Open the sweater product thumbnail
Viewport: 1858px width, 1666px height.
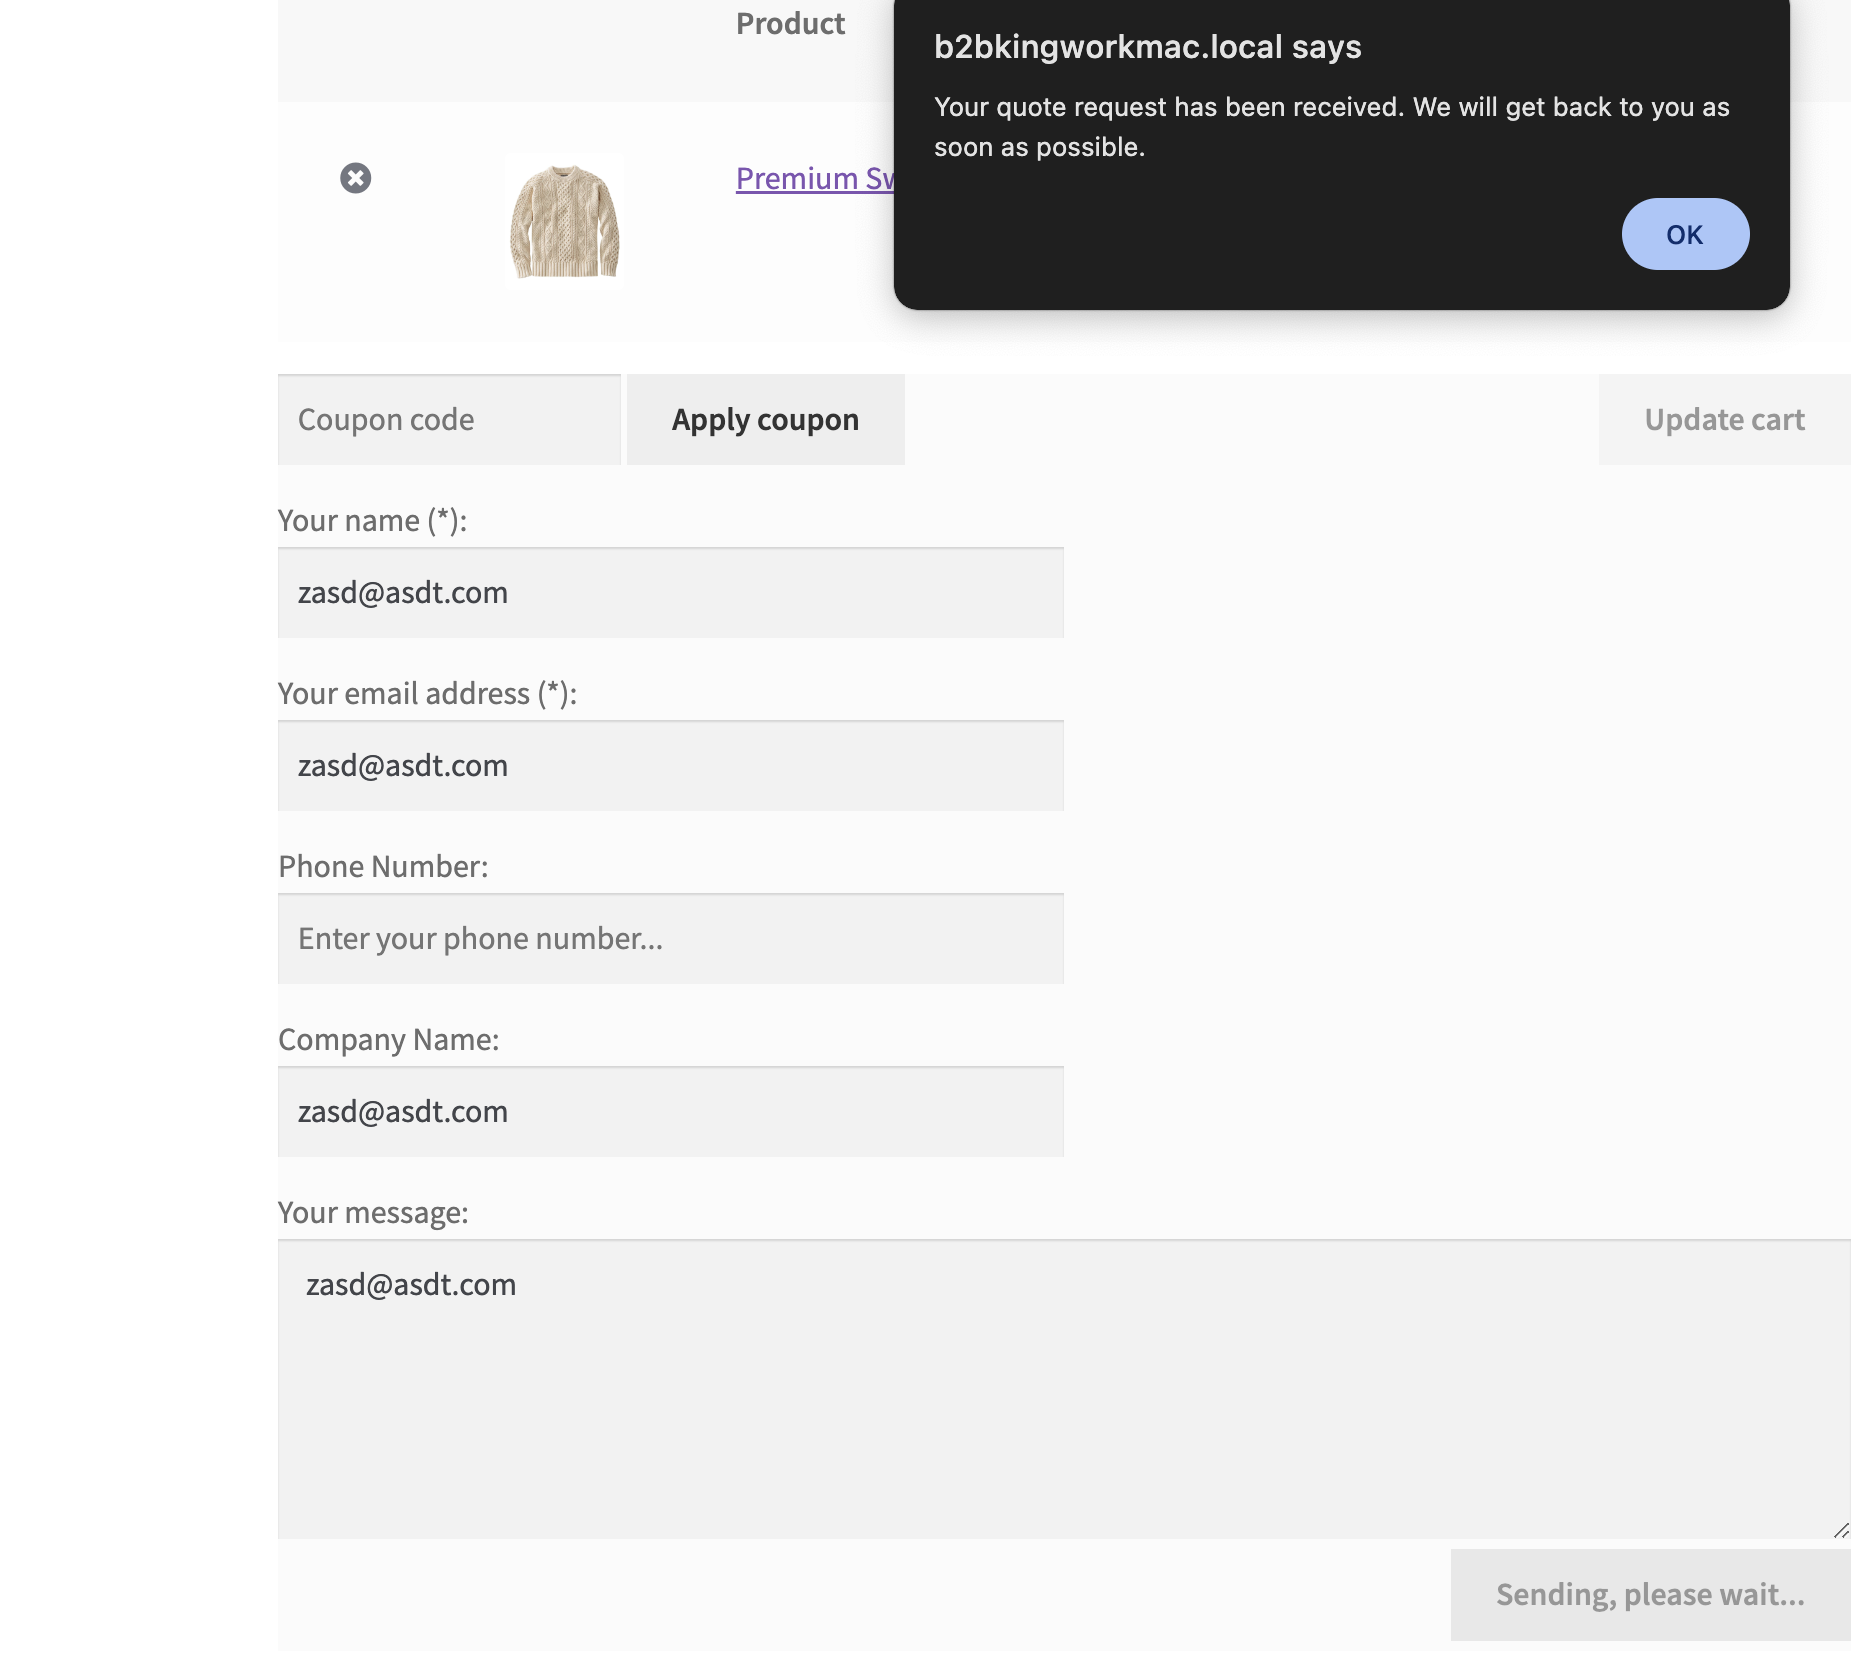(565, 221)
